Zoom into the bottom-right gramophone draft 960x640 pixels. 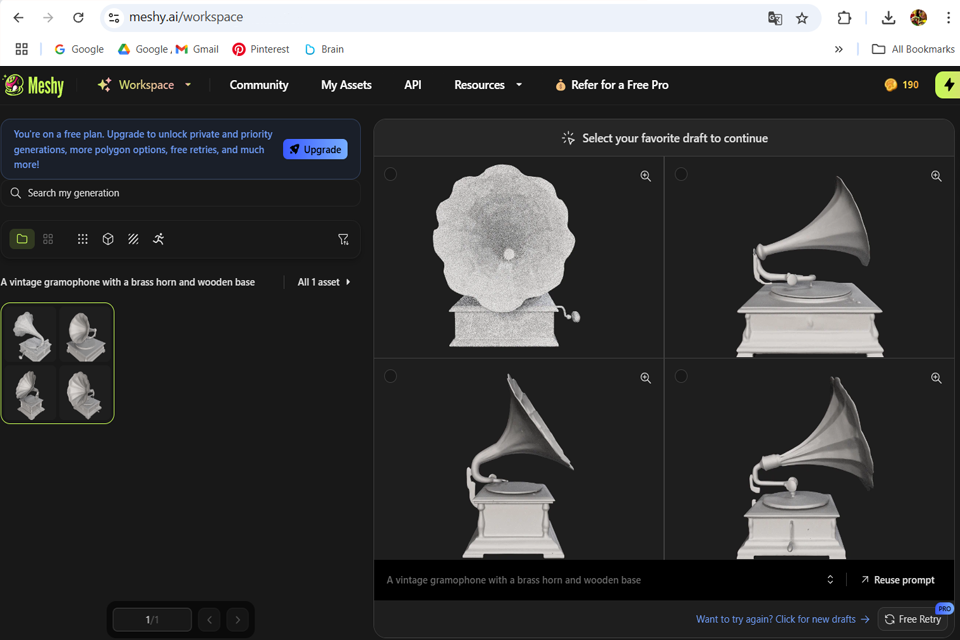pyautogui.click(x=936, y=378)
